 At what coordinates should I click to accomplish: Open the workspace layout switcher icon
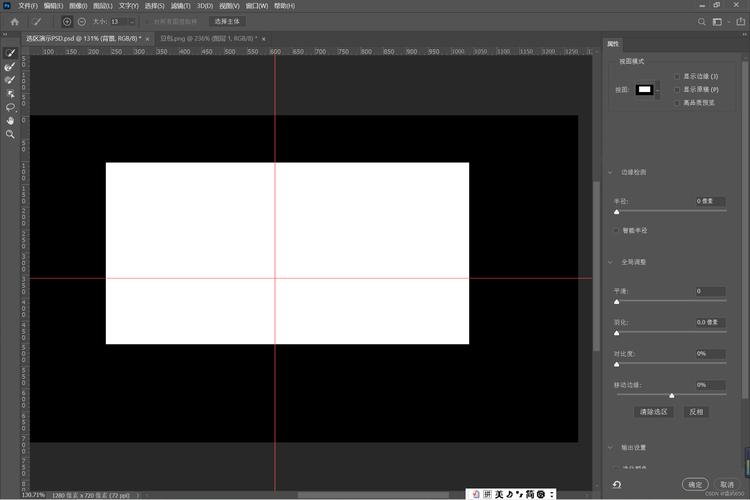[717, 22]
